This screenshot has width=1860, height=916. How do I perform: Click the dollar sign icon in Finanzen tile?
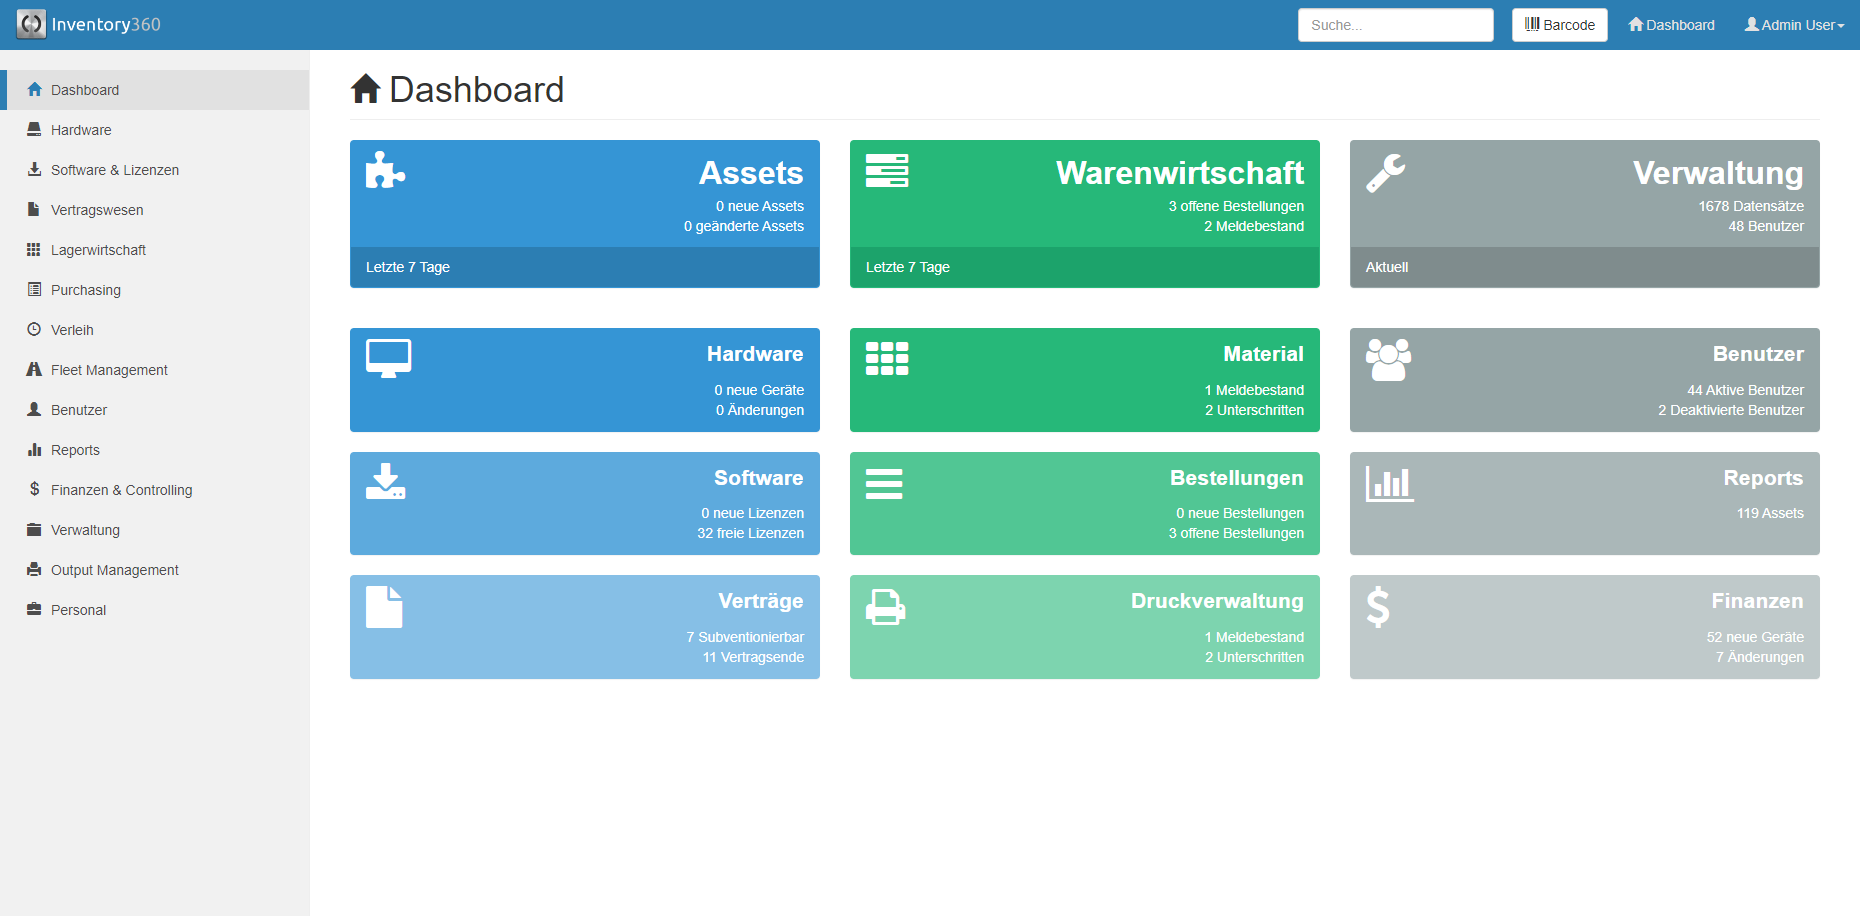point(1378,606)
